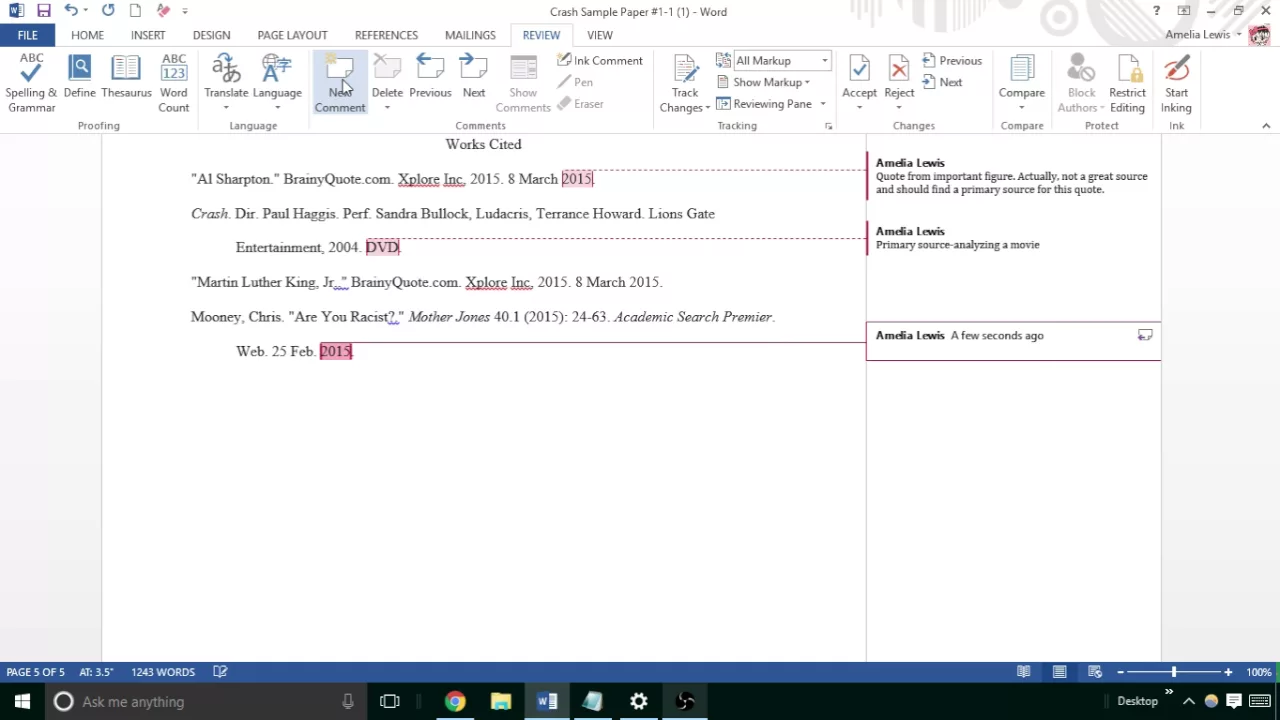Accept the current change
The height and width of the screenshot is (720, 1280).
859,76
